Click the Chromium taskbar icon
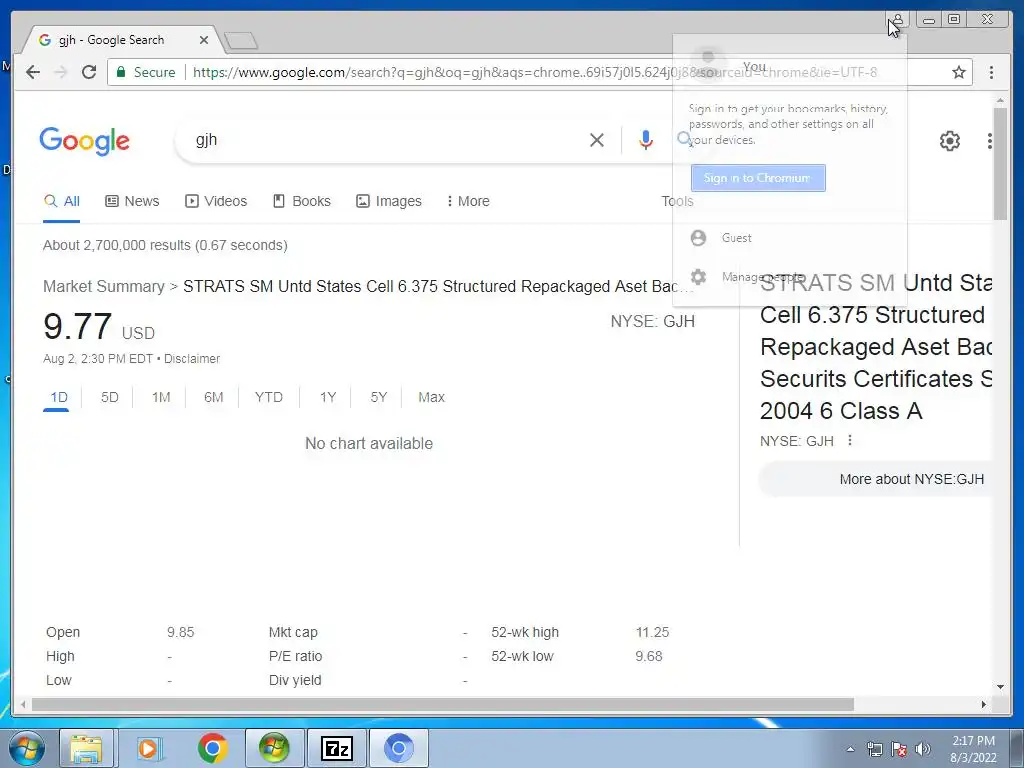 coord(398,748)
